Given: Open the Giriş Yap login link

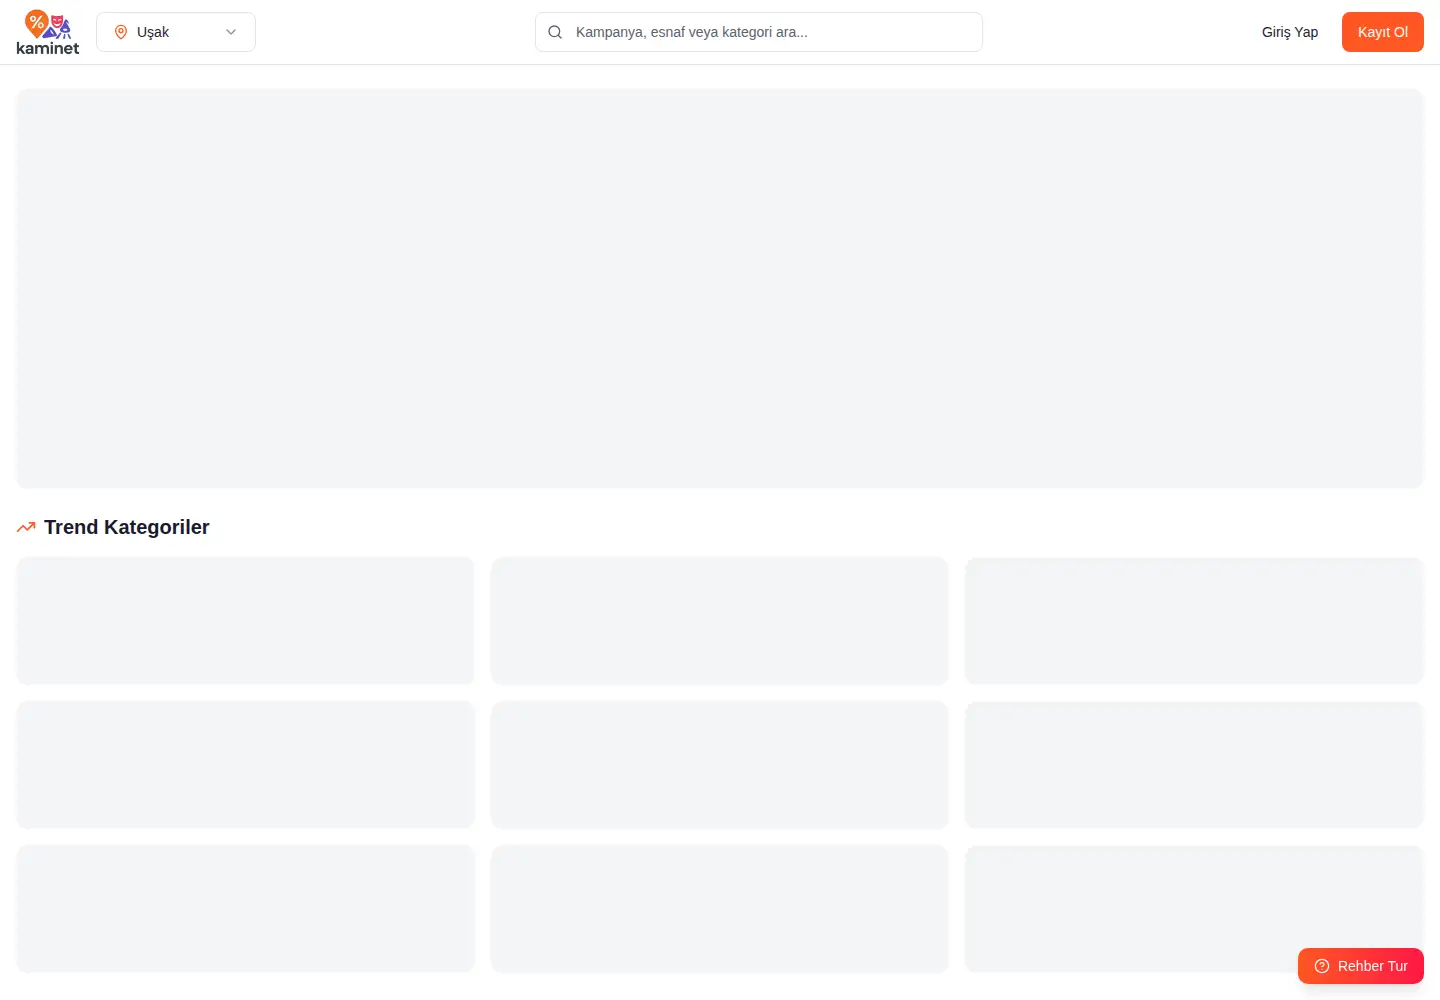Looking at the screenshot, I should click(x=1290, y=32).
